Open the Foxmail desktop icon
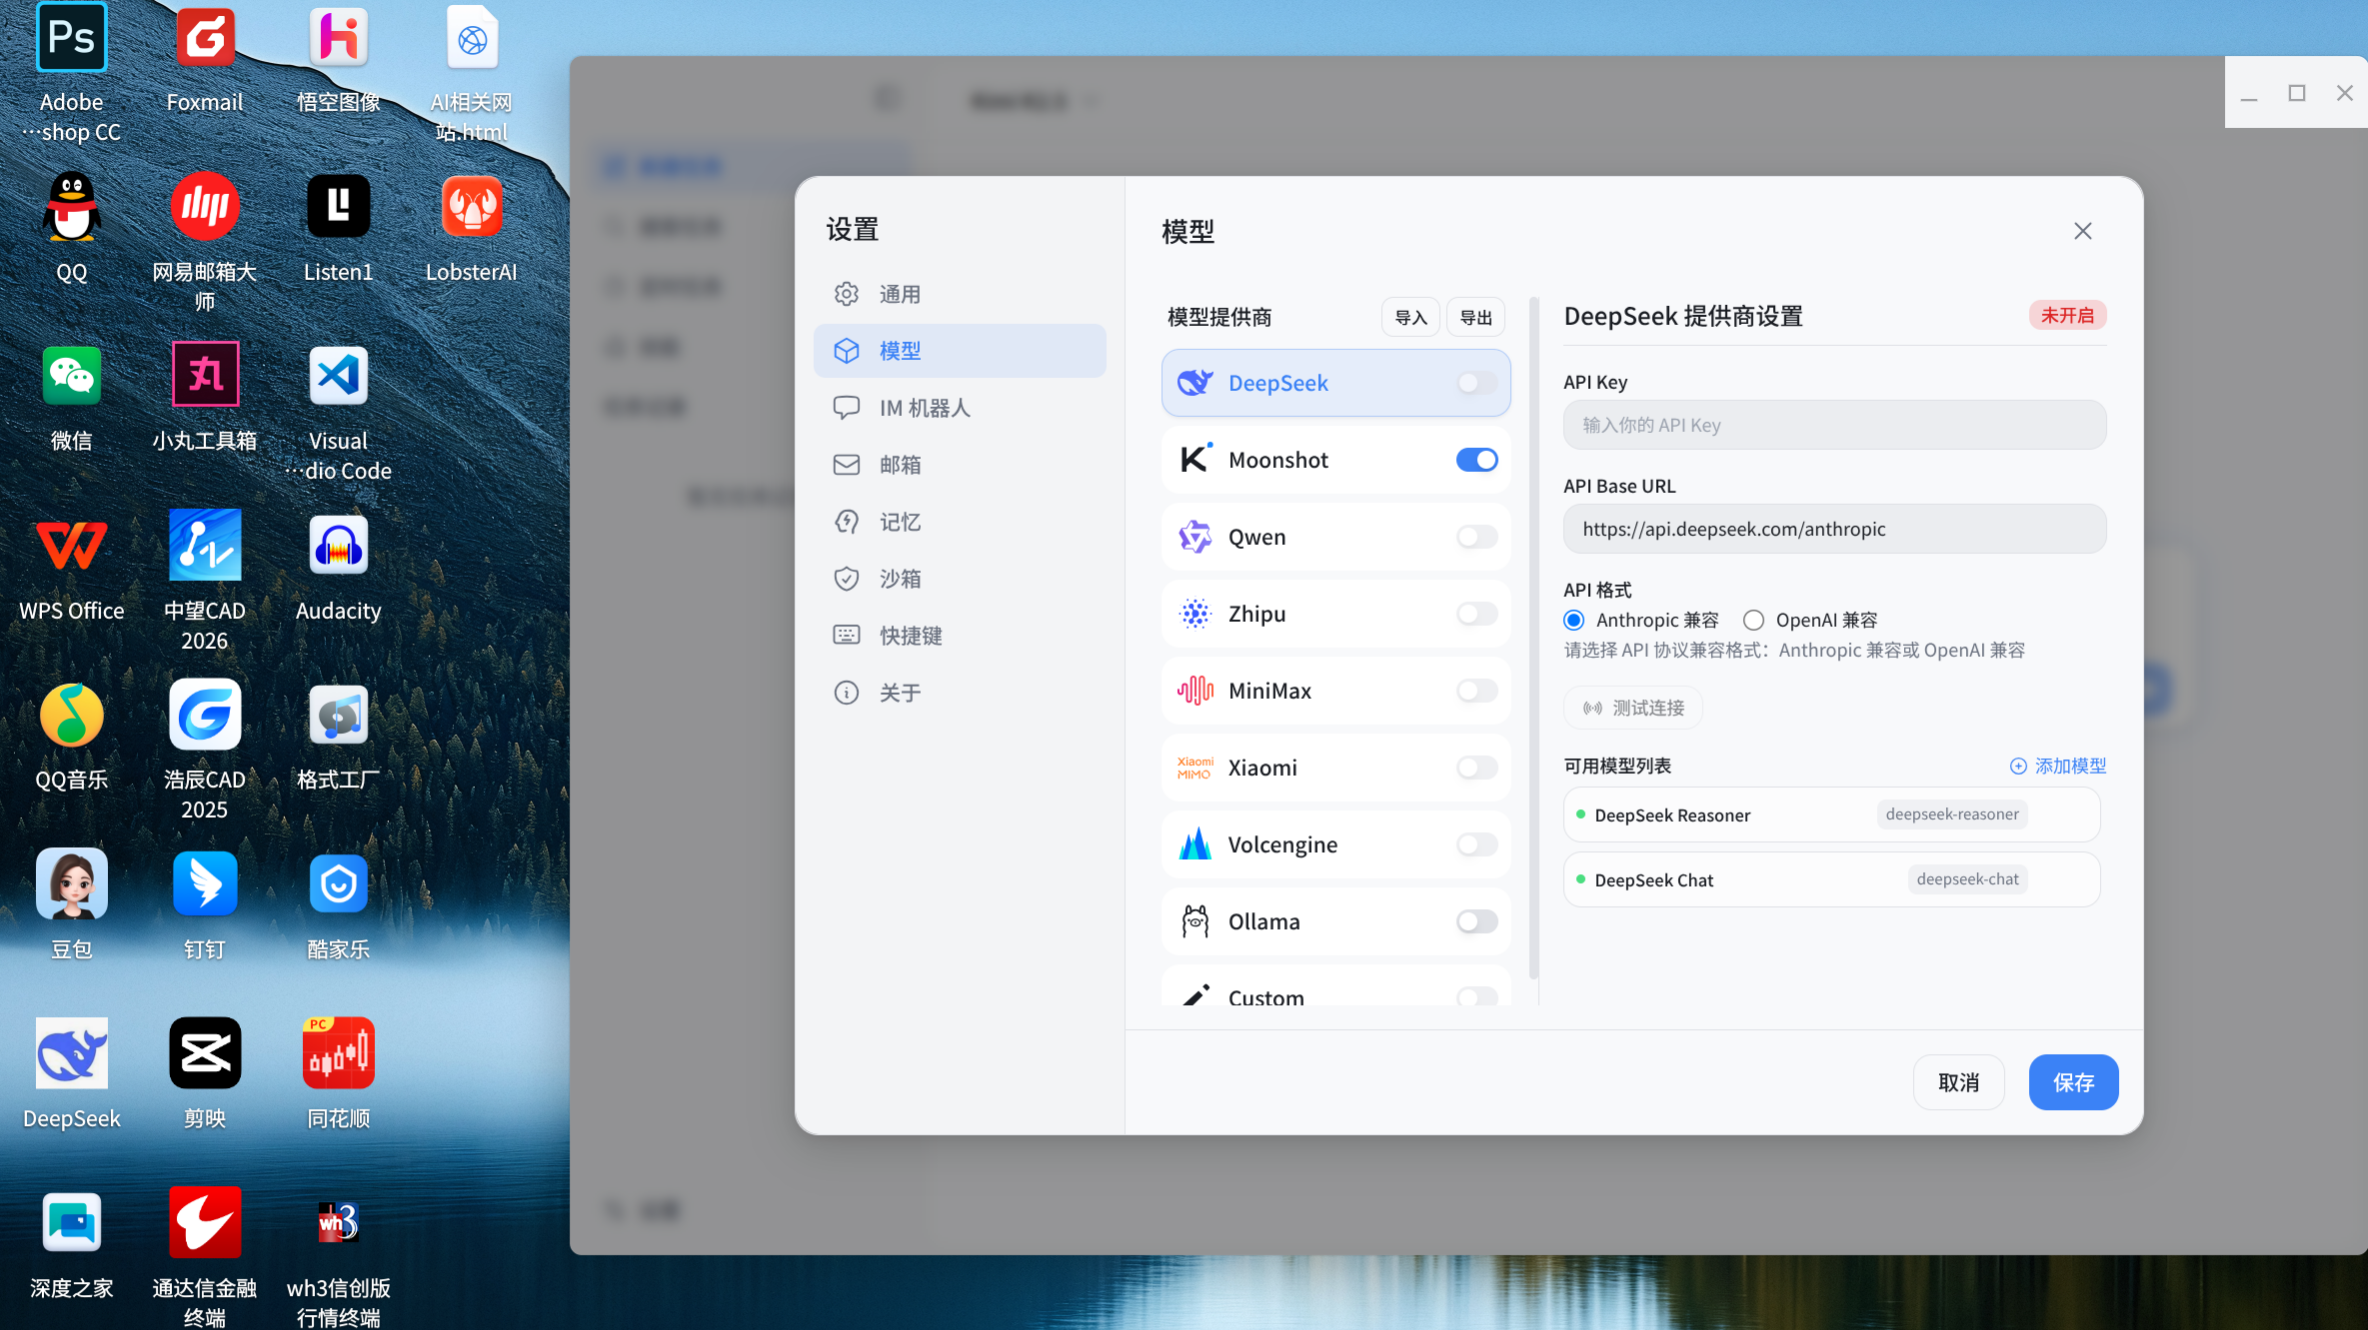2368x1330 pixels. [x=205, y=40]
